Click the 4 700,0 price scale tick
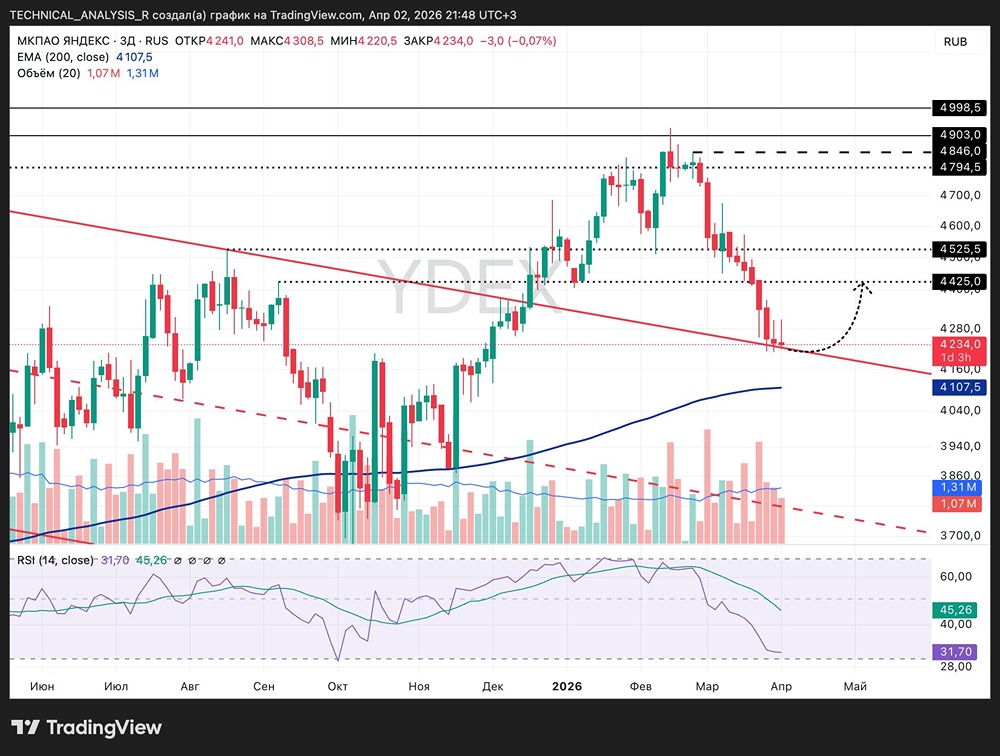1000x756 pixels. 960,195
